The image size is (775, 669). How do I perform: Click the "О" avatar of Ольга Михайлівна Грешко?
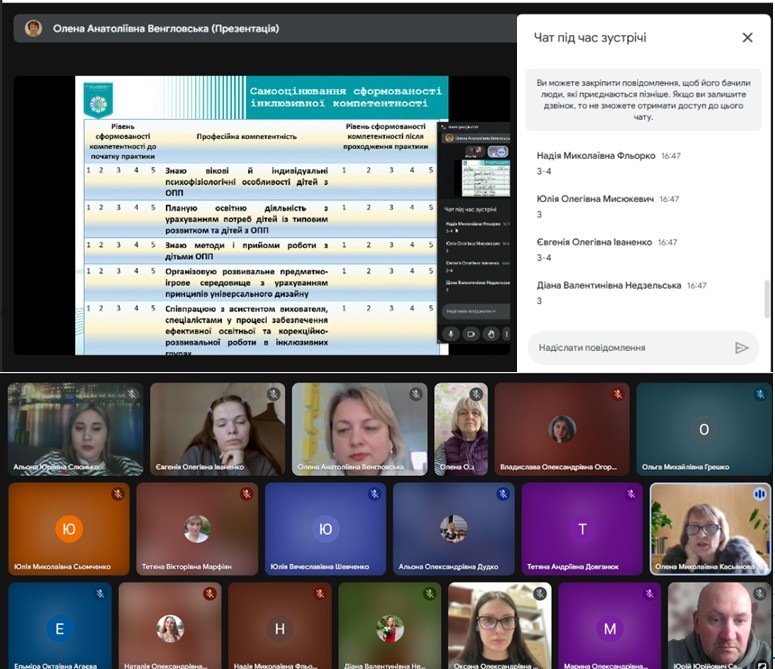703,429
